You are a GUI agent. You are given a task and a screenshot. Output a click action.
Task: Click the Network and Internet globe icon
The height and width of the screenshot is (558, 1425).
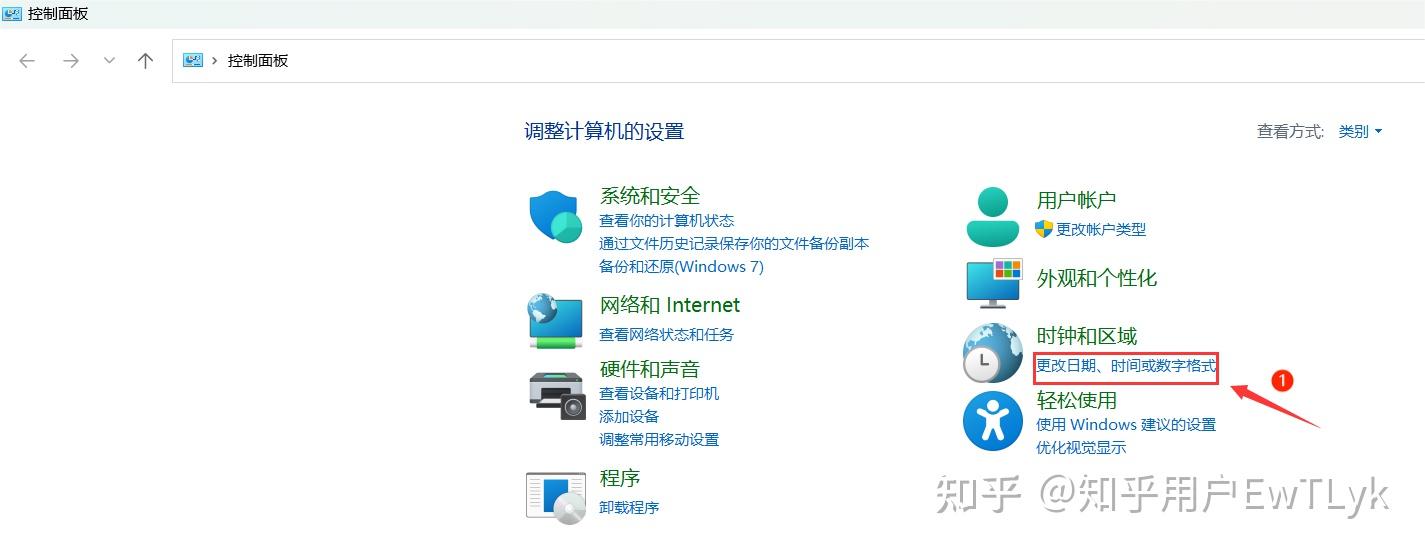click(x=555, y=321)
